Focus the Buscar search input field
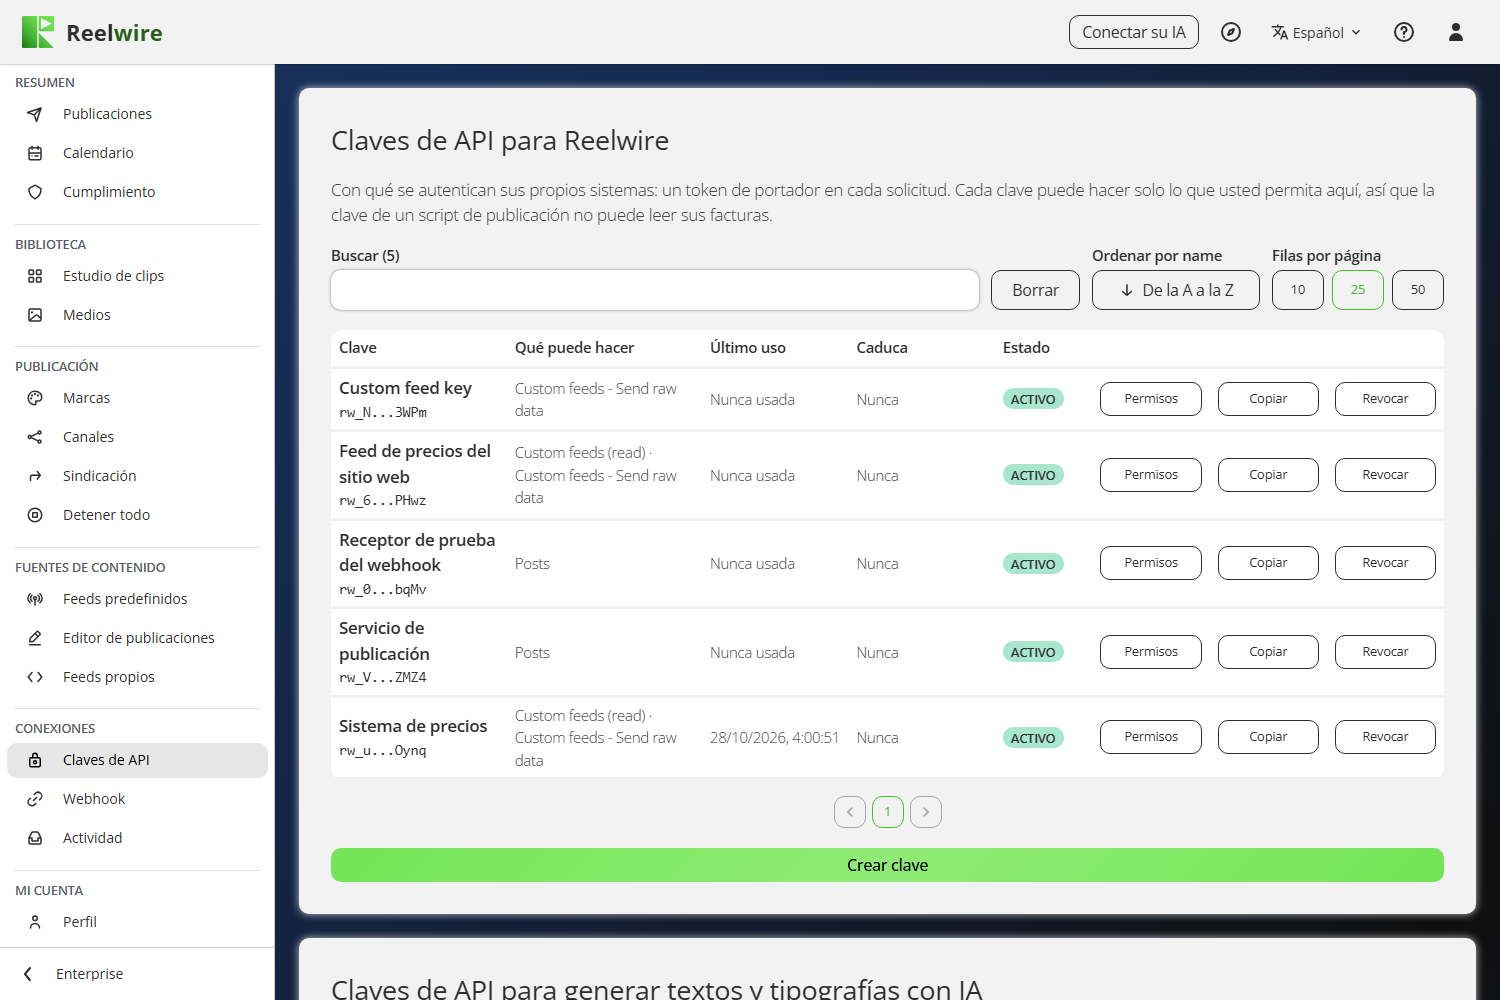The width and height of the screenshot is (1500, 1000). coord(655,290)
